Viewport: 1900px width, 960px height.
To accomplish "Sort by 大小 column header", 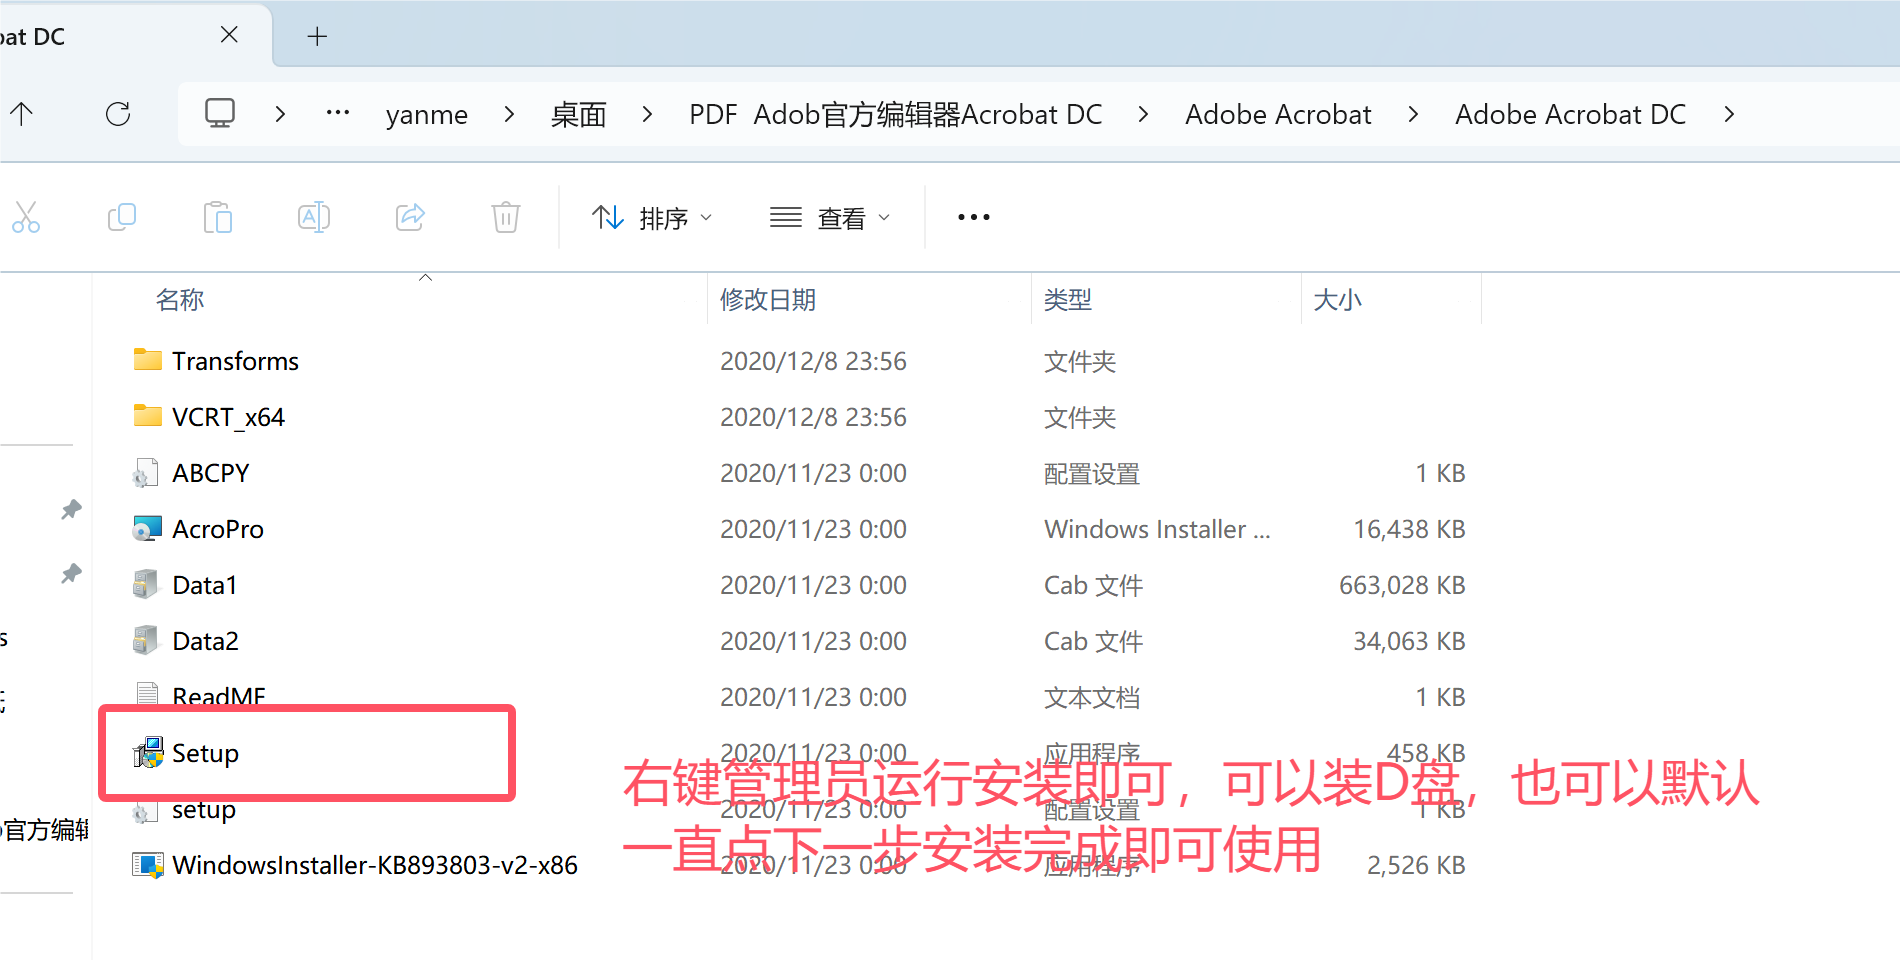I will pos(1337,299).
